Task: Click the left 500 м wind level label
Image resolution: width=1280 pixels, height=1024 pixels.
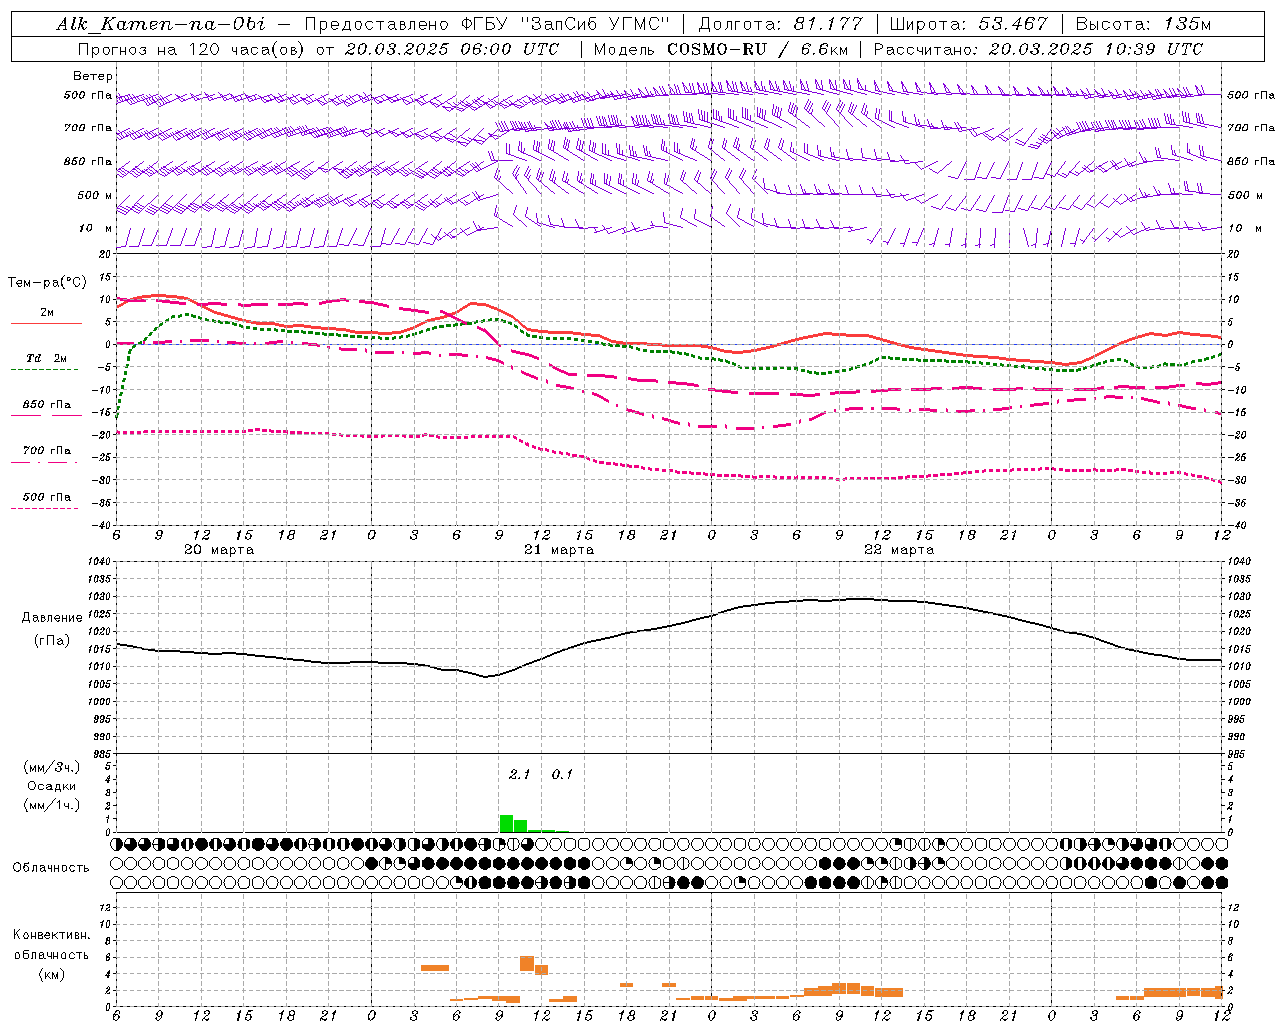Action: click(95, 195)
